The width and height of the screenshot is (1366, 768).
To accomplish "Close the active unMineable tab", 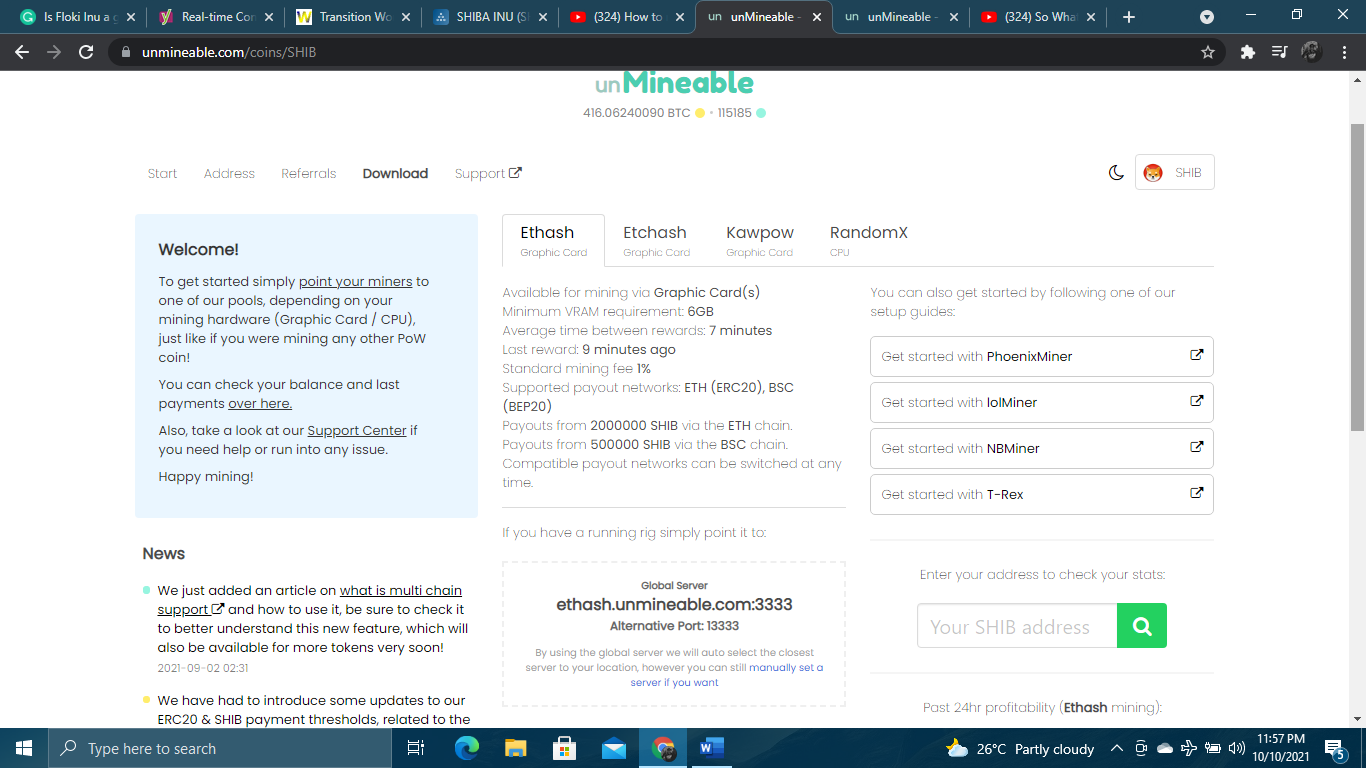I will pyautogui.click(x=816, y=17).
